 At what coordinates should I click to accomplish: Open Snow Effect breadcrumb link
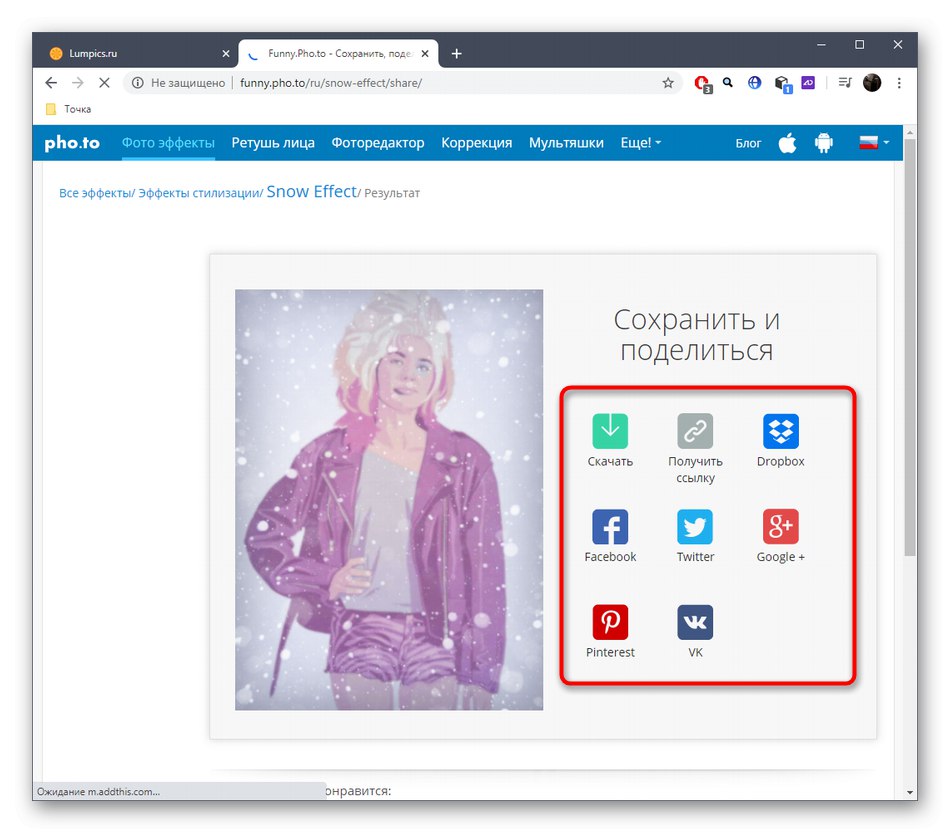(311, 191)
